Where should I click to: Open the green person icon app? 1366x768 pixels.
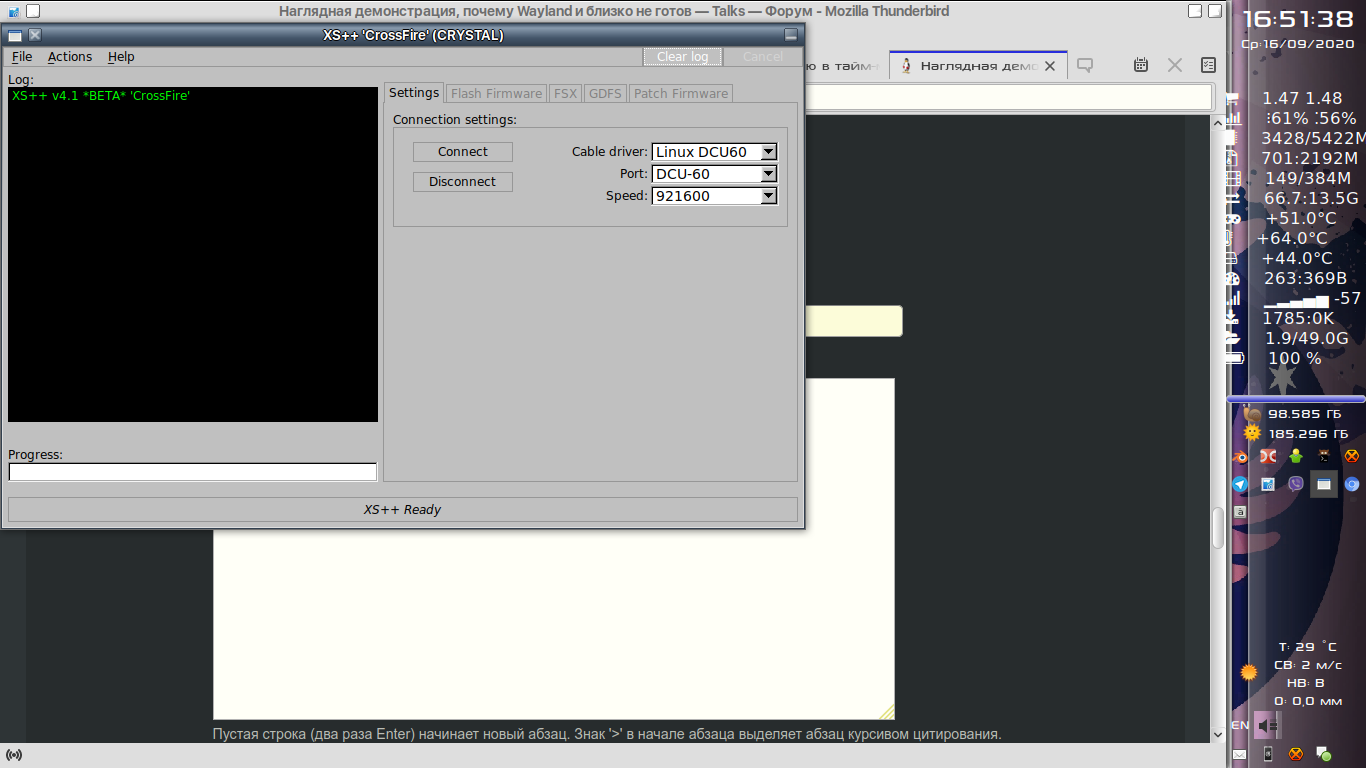point(1296,456)
